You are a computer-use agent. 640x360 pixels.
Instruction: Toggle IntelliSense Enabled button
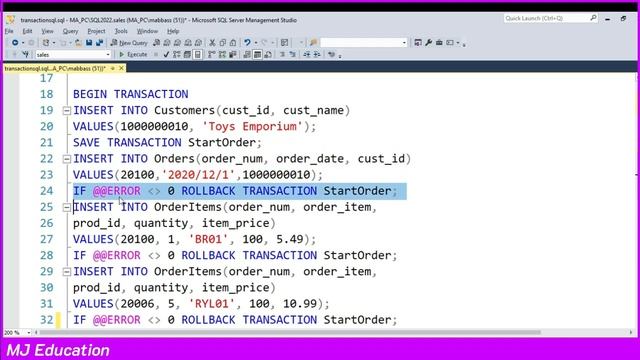coord(198,54)
